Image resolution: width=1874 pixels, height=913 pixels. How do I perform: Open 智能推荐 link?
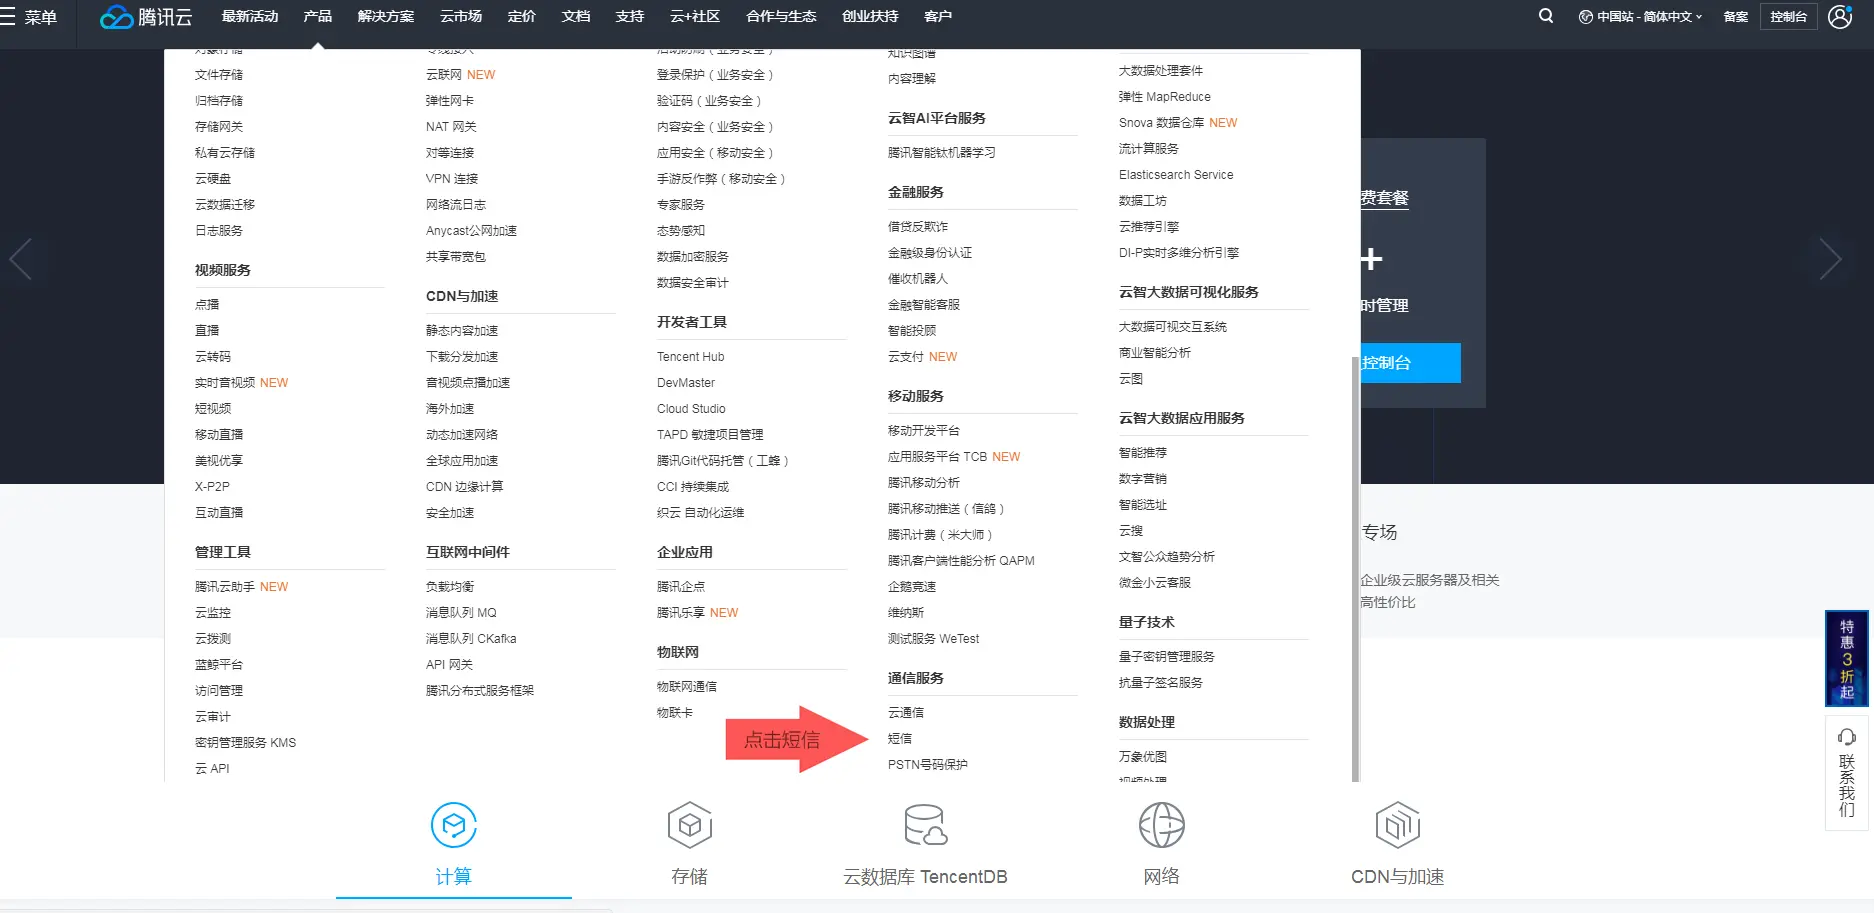tap(1143, 453)
